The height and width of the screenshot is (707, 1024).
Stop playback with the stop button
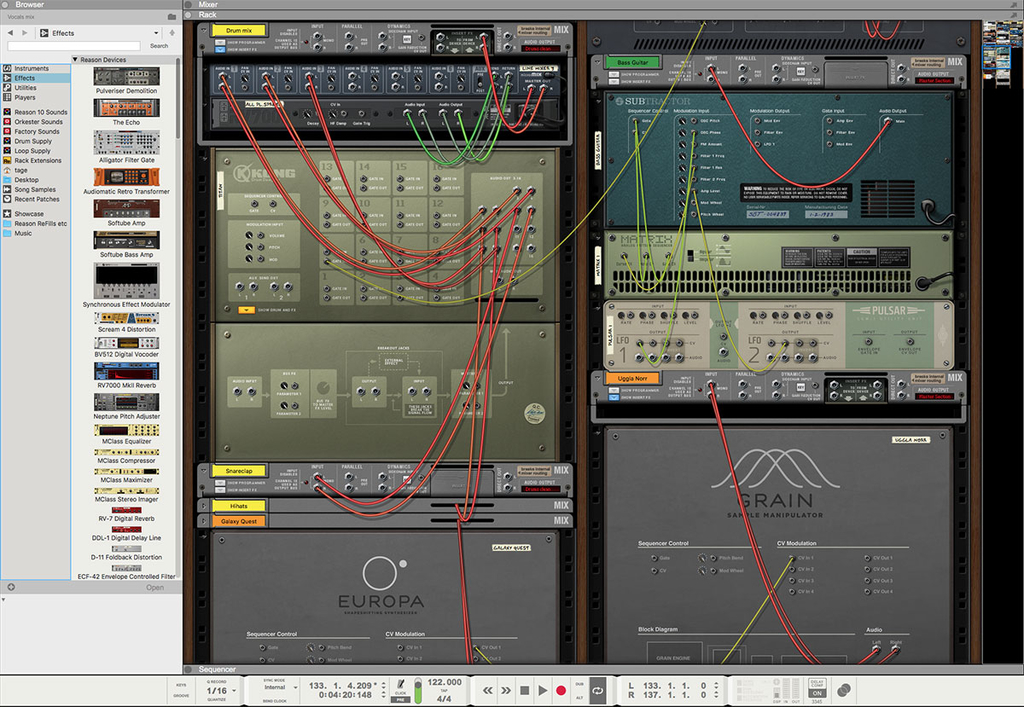tap(524, 690)
